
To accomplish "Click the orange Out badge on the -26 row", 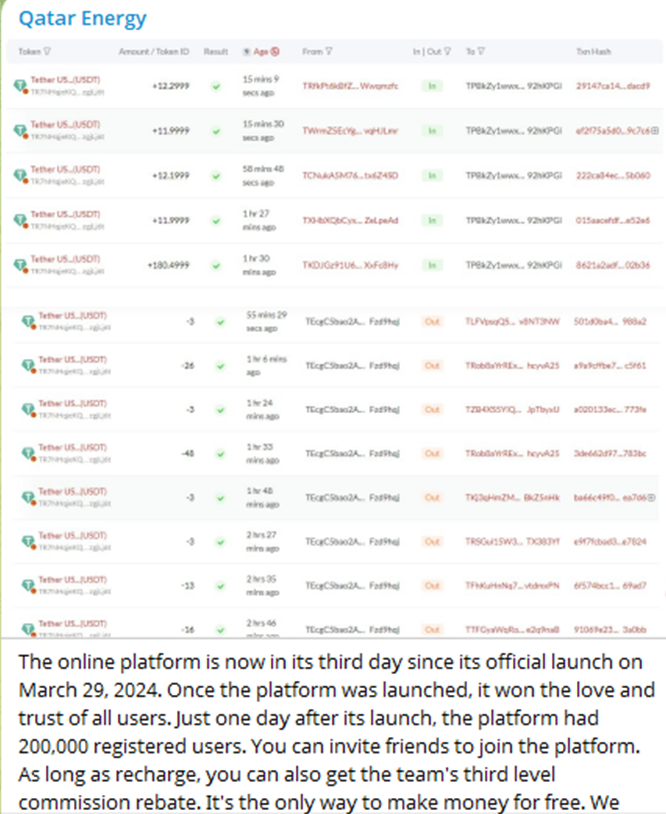I will tap(432, 365).
